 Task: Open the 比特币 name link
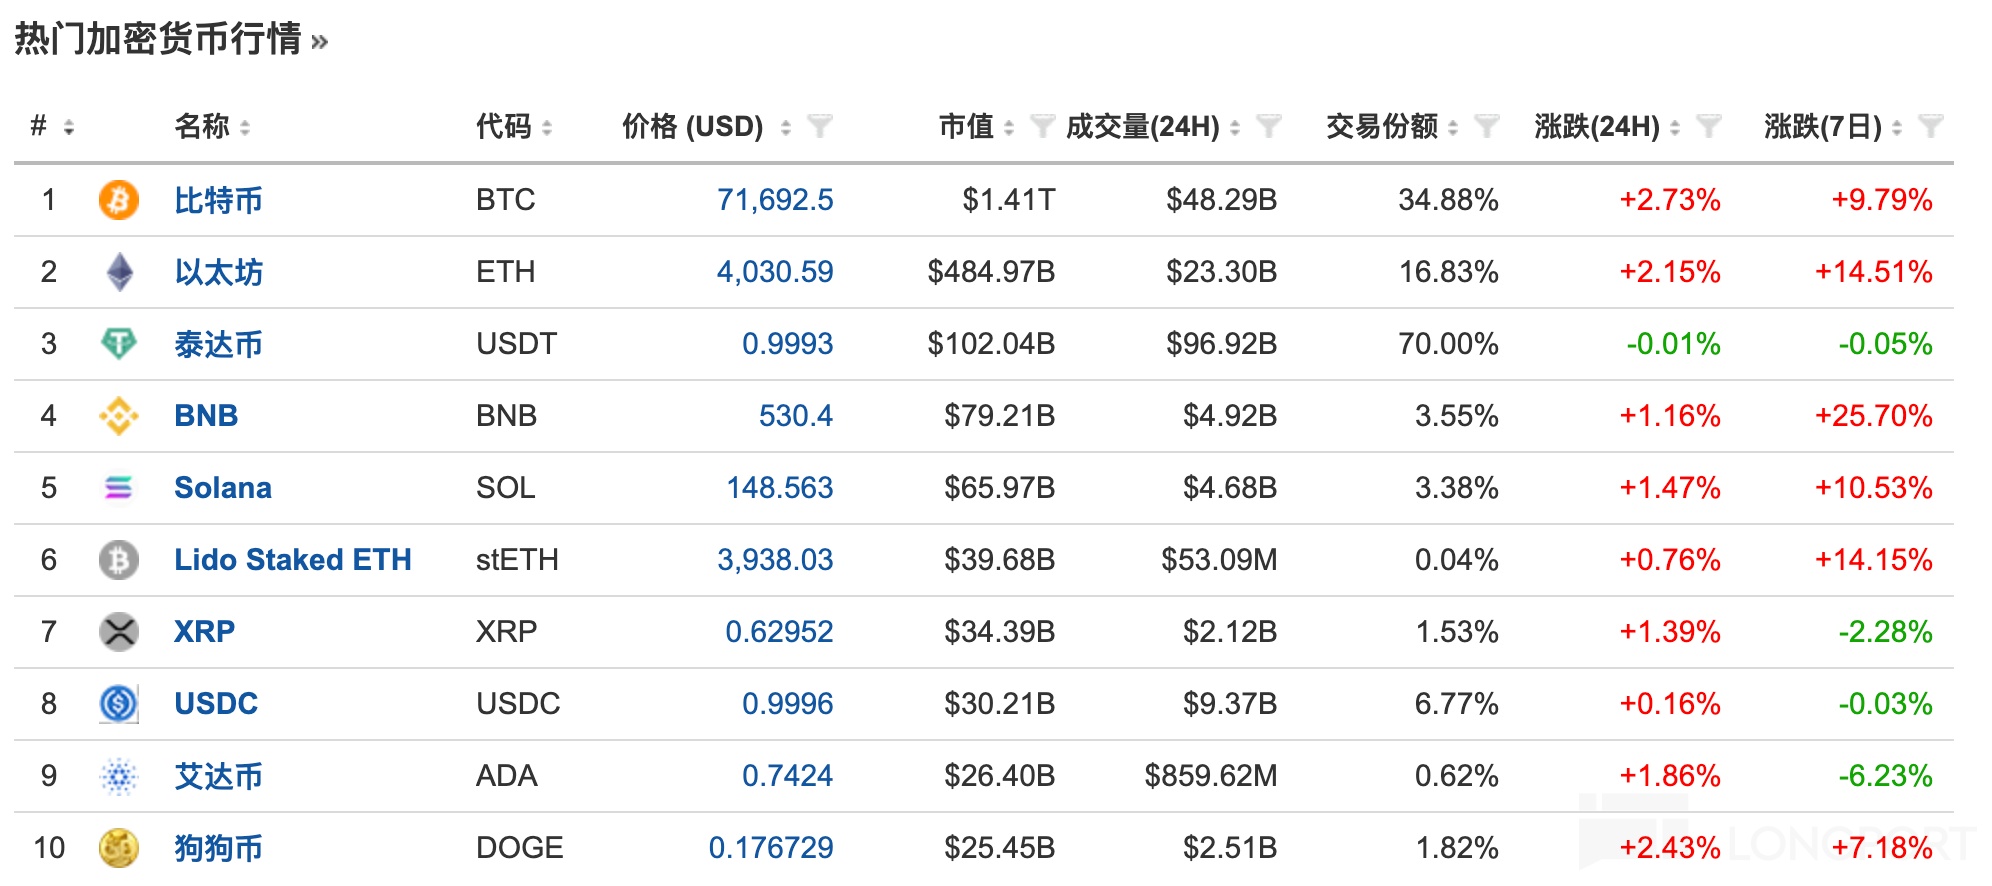pos(218,200)
